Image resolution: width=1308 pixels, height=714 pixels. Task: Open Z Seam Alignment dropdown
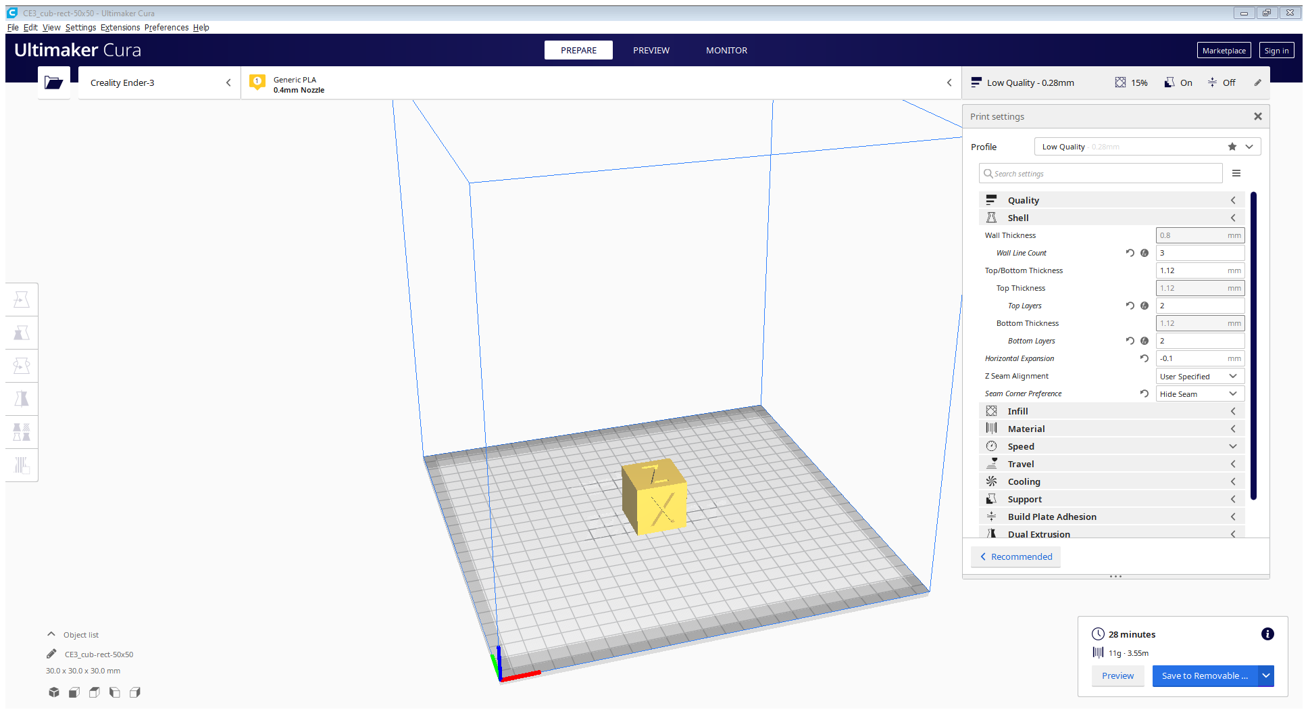1200,376
